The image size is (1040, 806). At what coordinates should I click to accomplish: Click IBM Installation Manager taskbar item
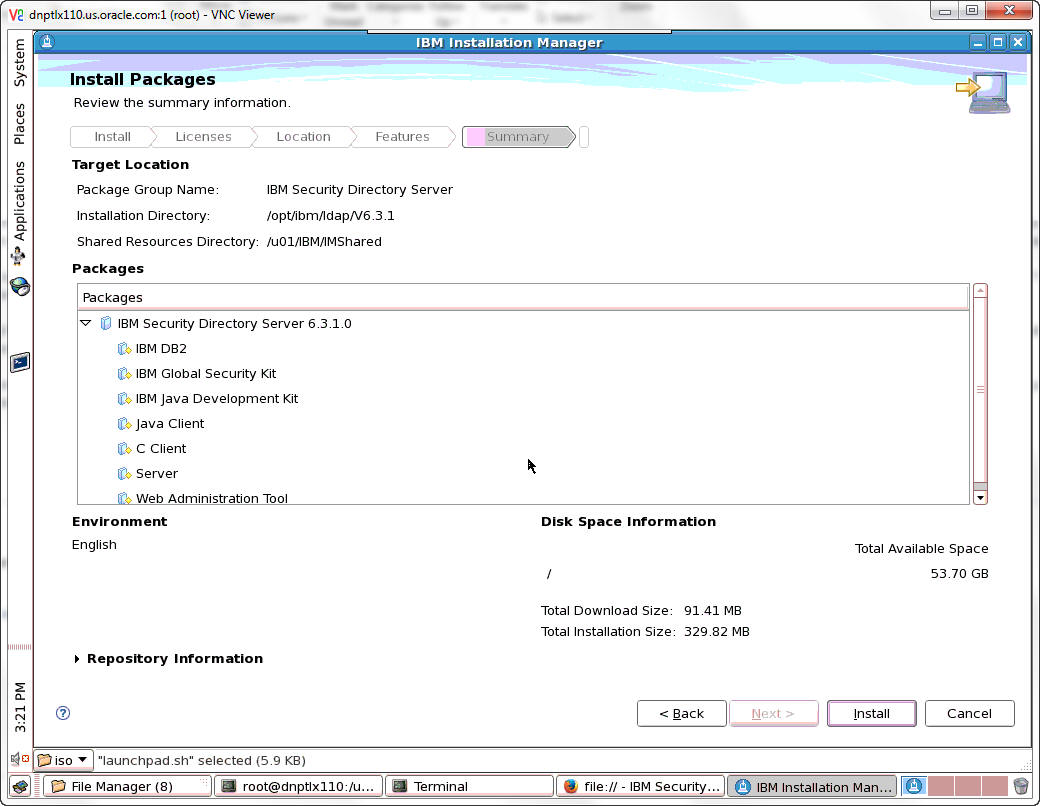coord(812,786)
